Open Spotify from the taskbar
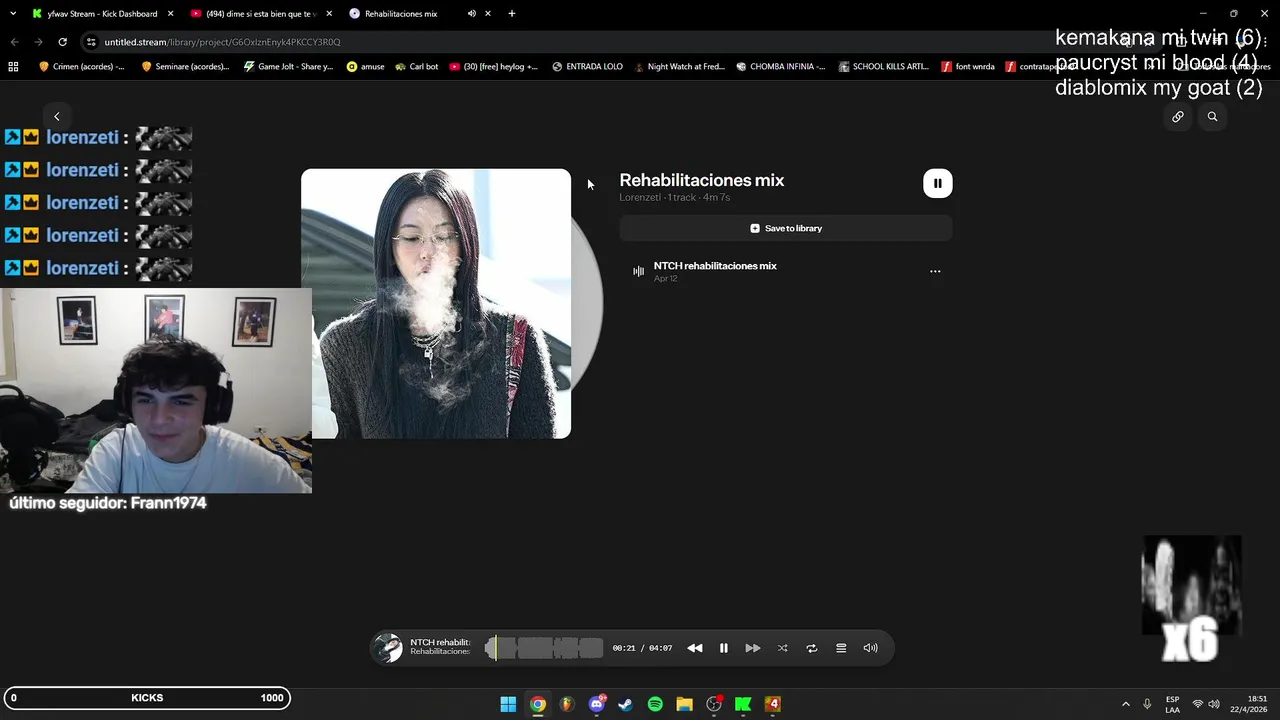The width and height of the screenshot is (1280, 720). click(655, 704)
